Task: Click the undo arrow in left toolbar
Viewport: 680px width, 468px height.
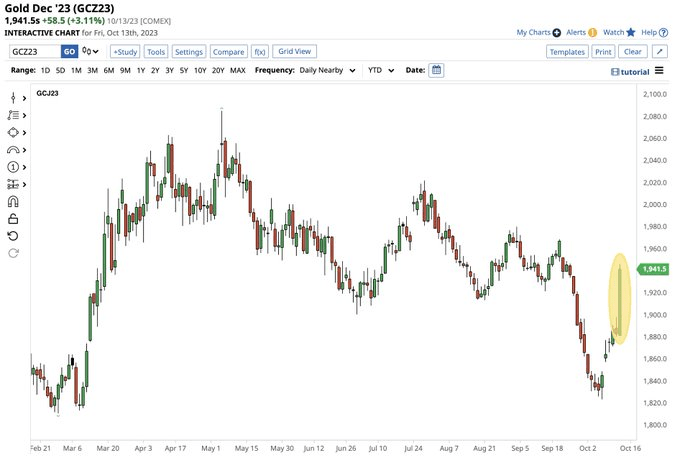Action: (13, 235)
